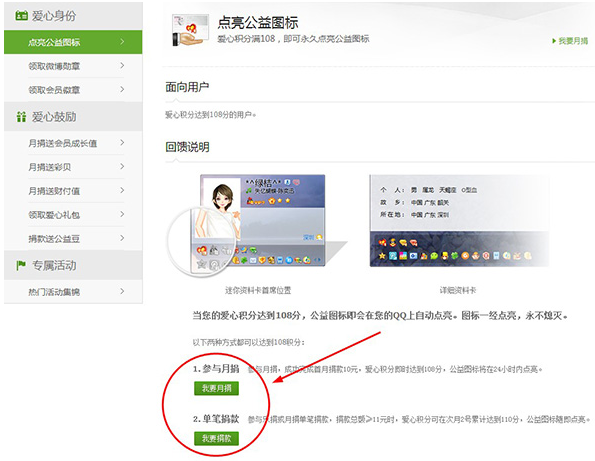The width and height of the screenshot is (595, 461).
Task: Click the 爱心鼓励 section heading
Action: point(54,117)
